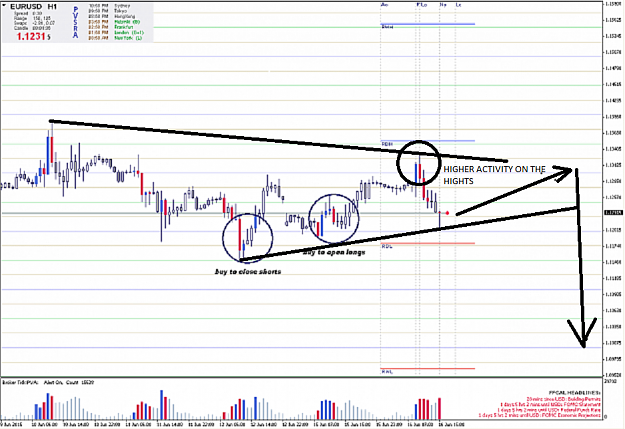The height and width of the screenshot is (429, 625).
Task: Open the Federal Funds Rate headline
Action: 549,410
